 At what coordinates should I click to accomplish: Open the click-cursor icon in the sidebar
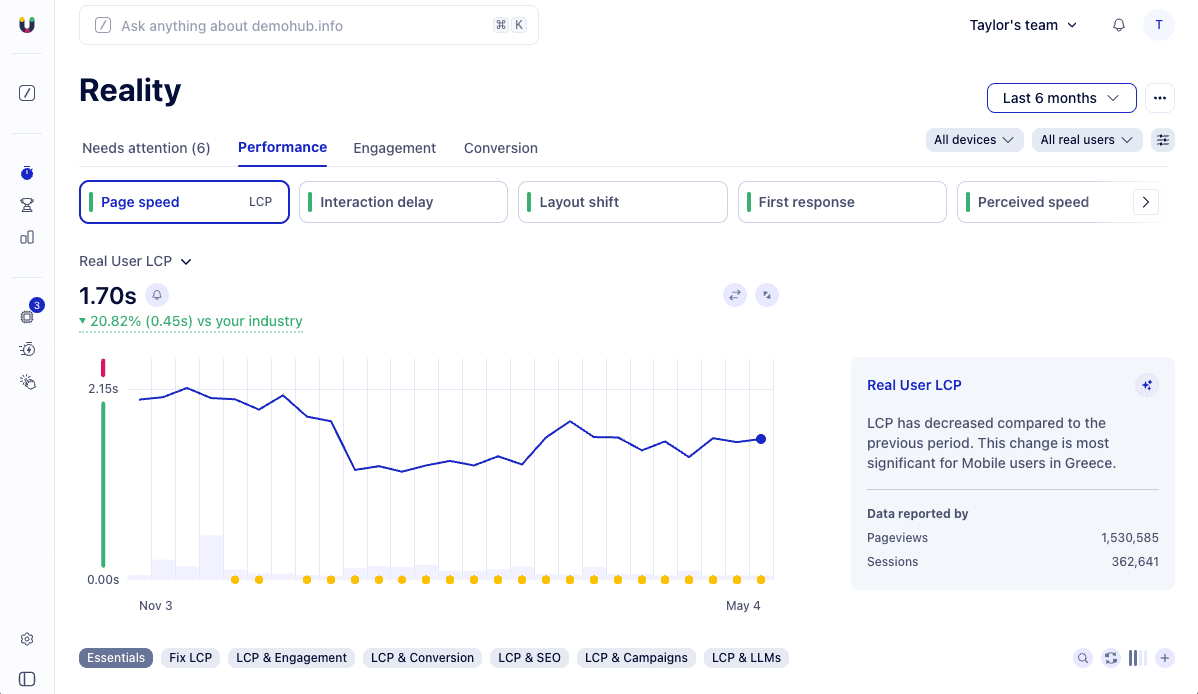(x=27, y=382)
